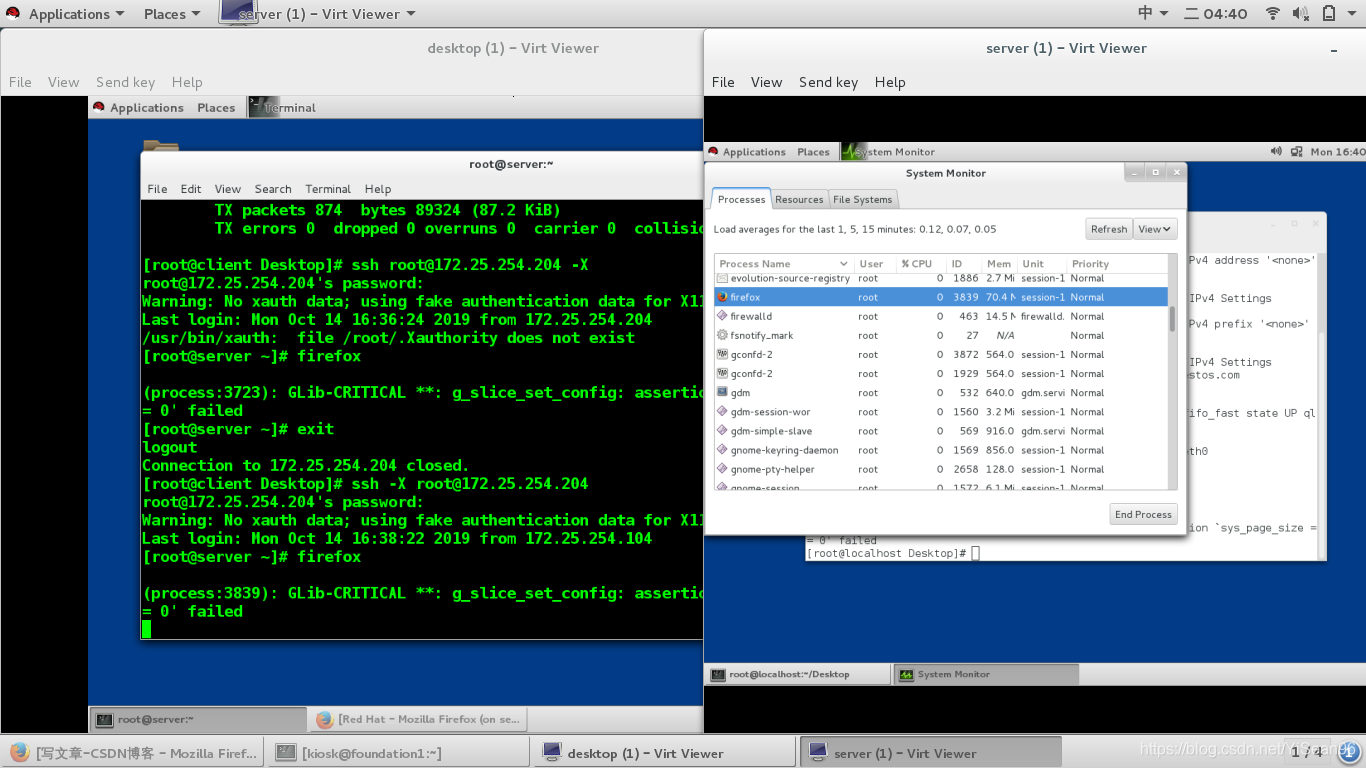Screen dimensions: 1366x768
Task: Select the evolution-source-registry process icon
Action: 722,278
